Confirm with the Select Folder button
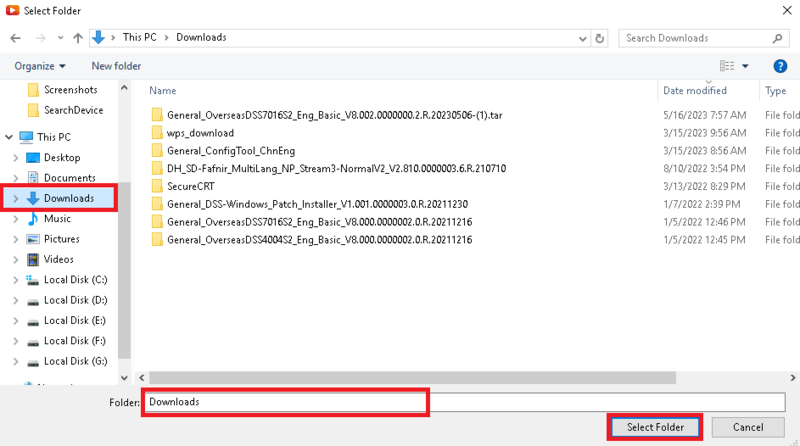800x446 pixels. point(655,428)
